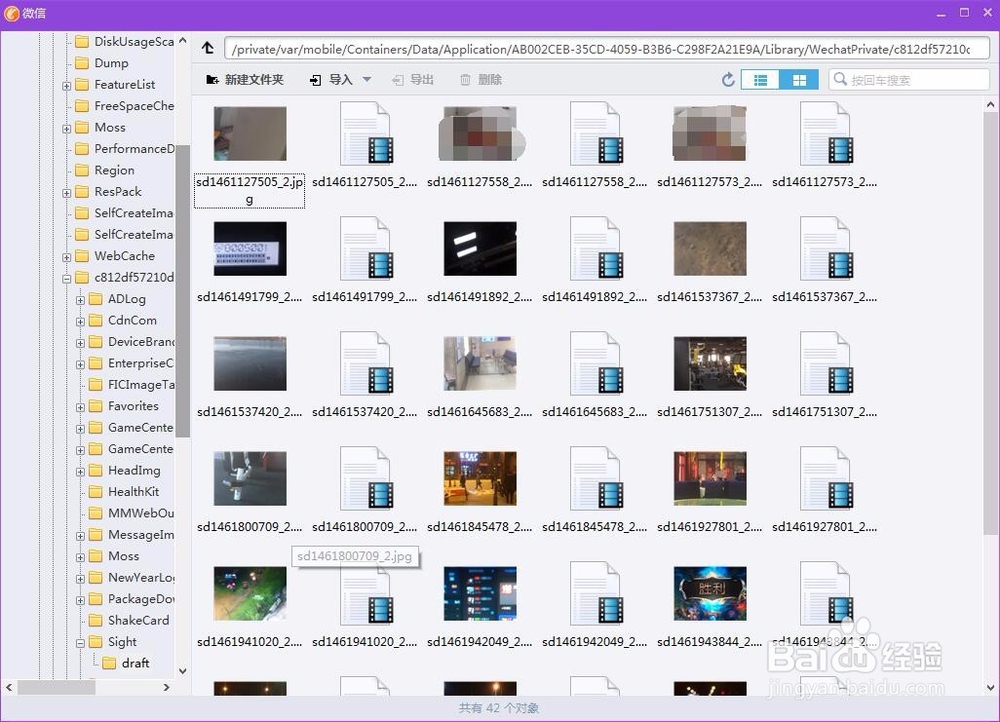Collapse the Sight folder node
This screenshot has height=722, width=1000.
coord(80,643)
